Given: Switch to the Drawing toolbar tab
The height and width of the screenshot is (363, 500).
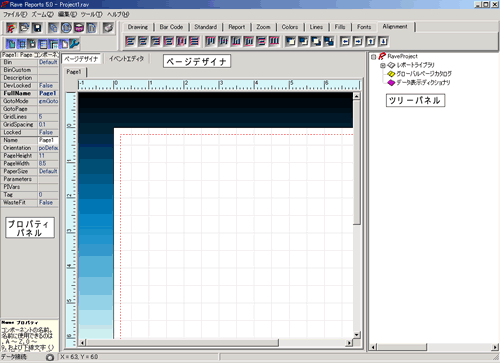Looking at the screenshot, I should click(x=138, y=27).
